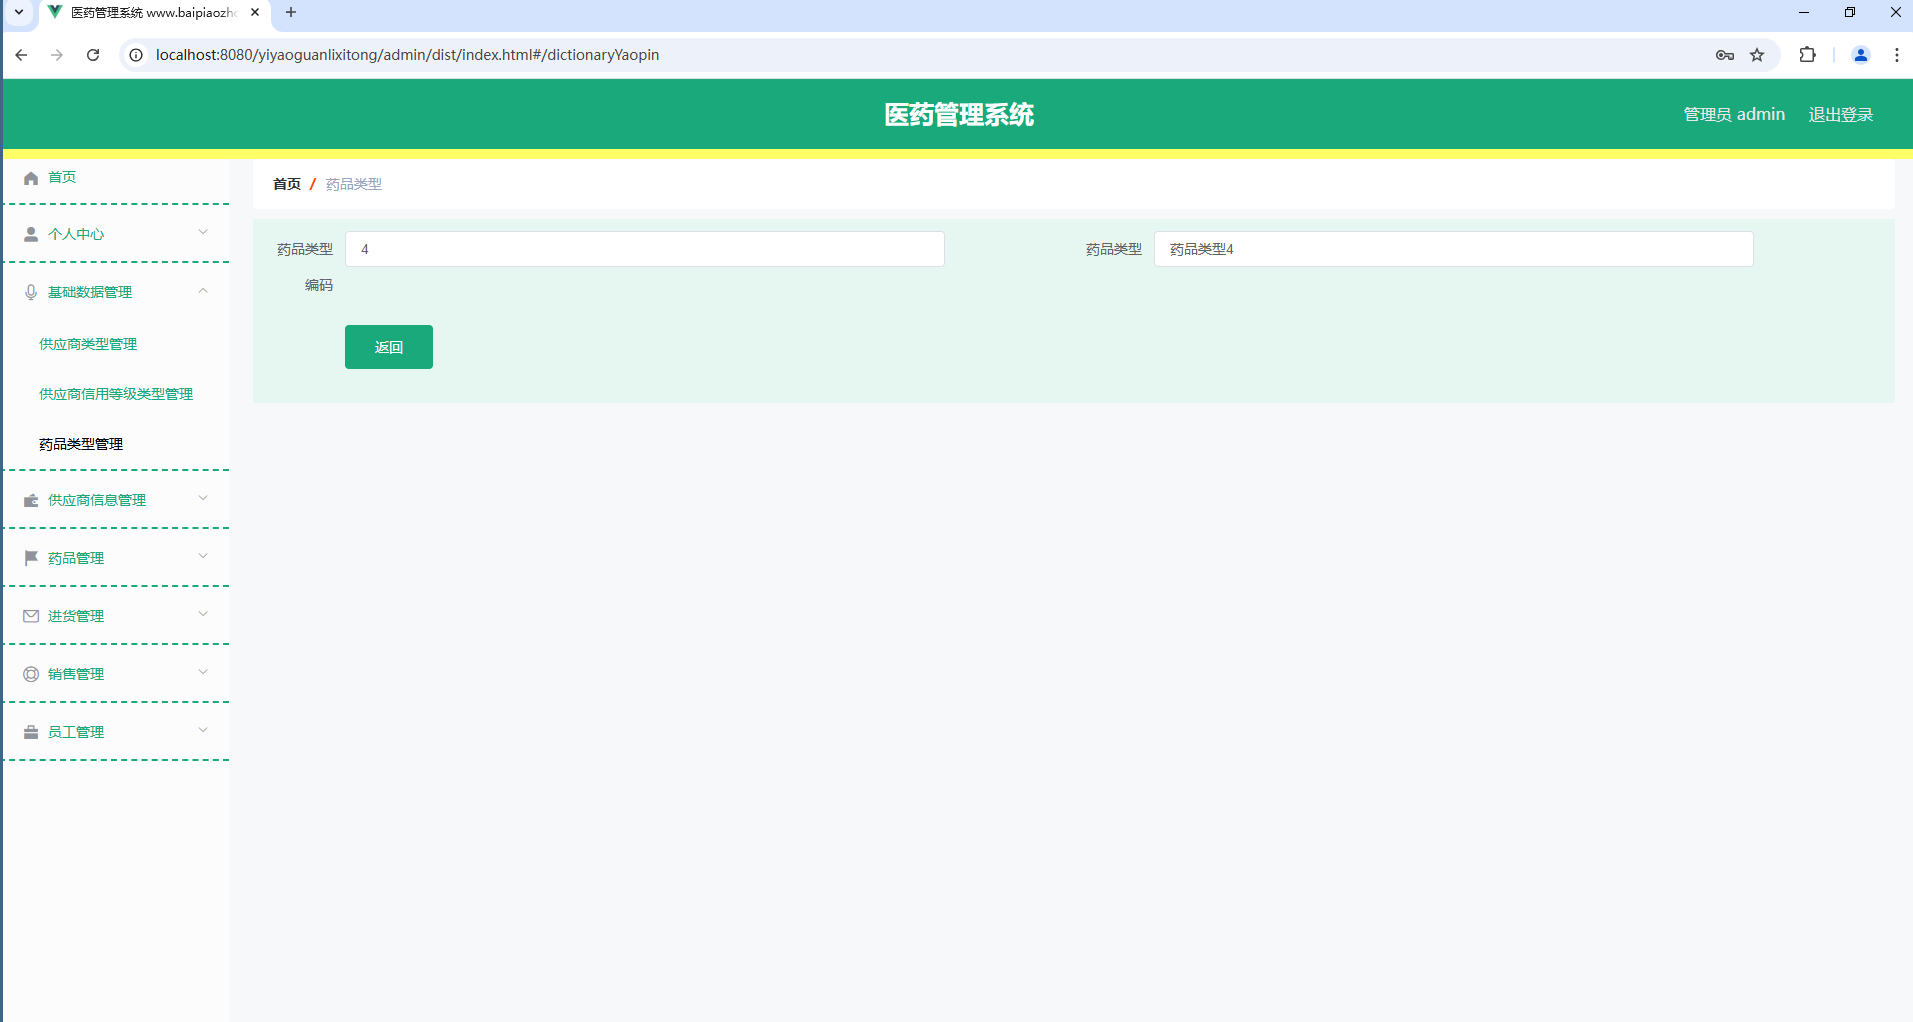The width and height of the screenshot is (1913, 1022).
Task: Click the browser extensions puzzle icon
Action: coord(1808,55)
